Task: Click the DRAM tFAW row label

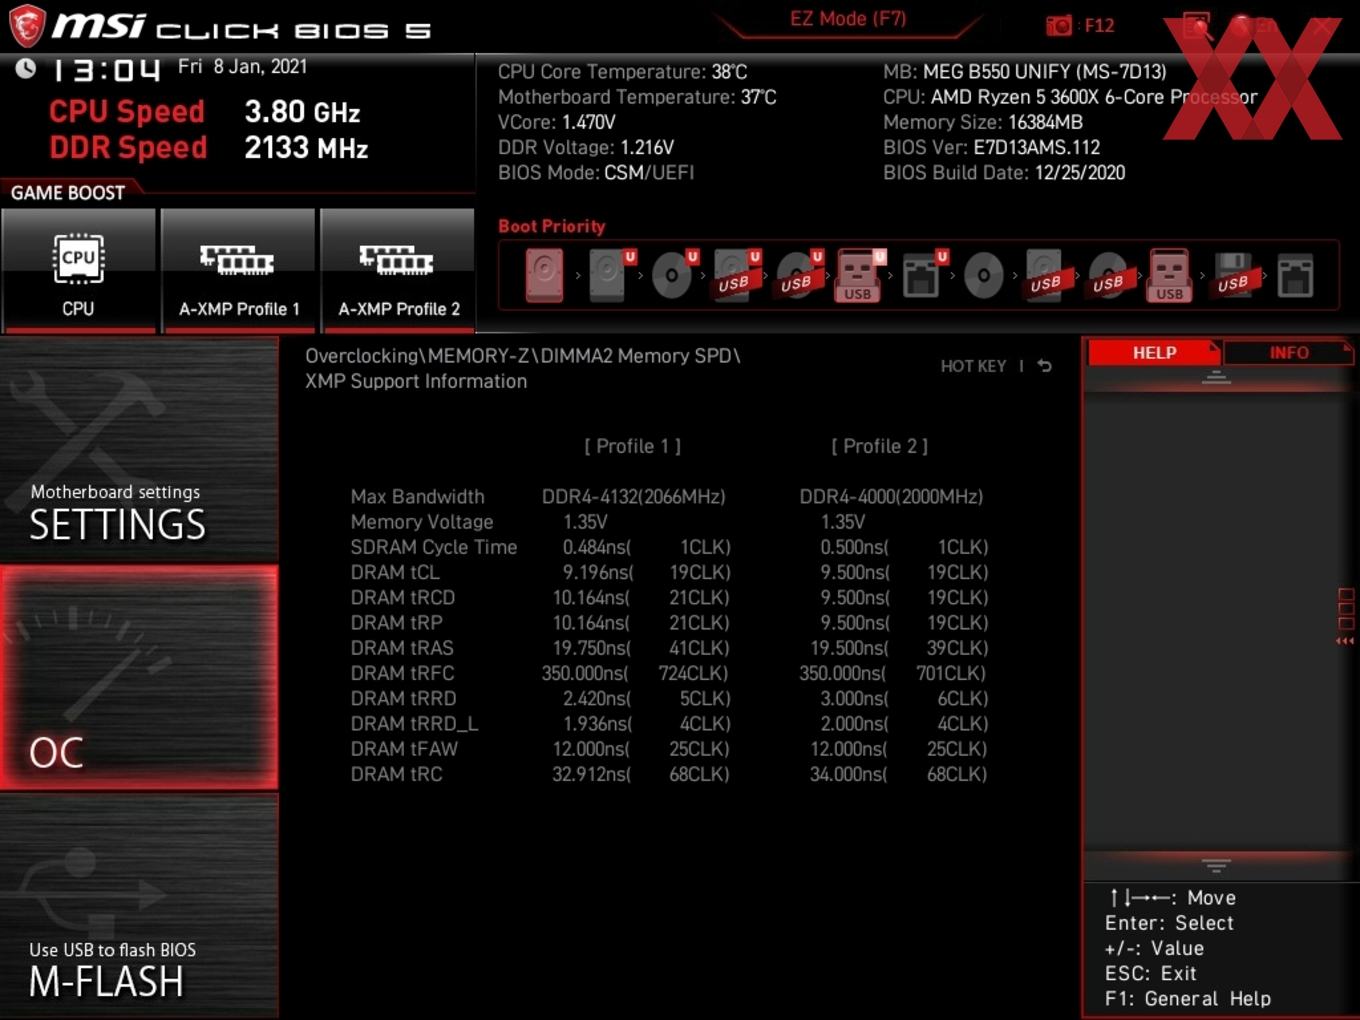Action: tap(404, 748)
